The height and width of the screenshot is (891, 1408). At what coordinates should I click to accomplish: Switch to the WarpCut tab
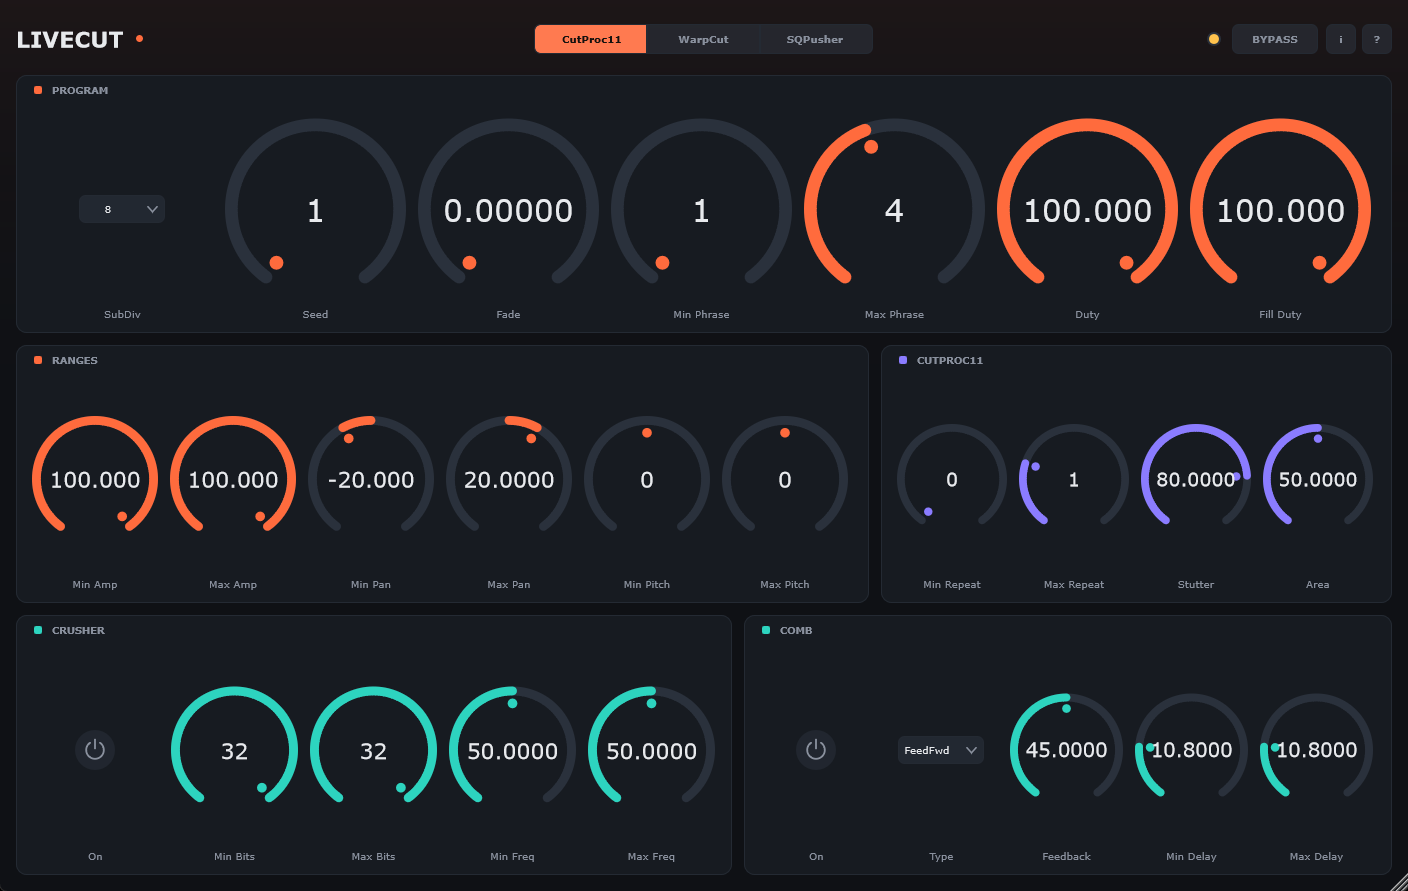coord(703,39)
